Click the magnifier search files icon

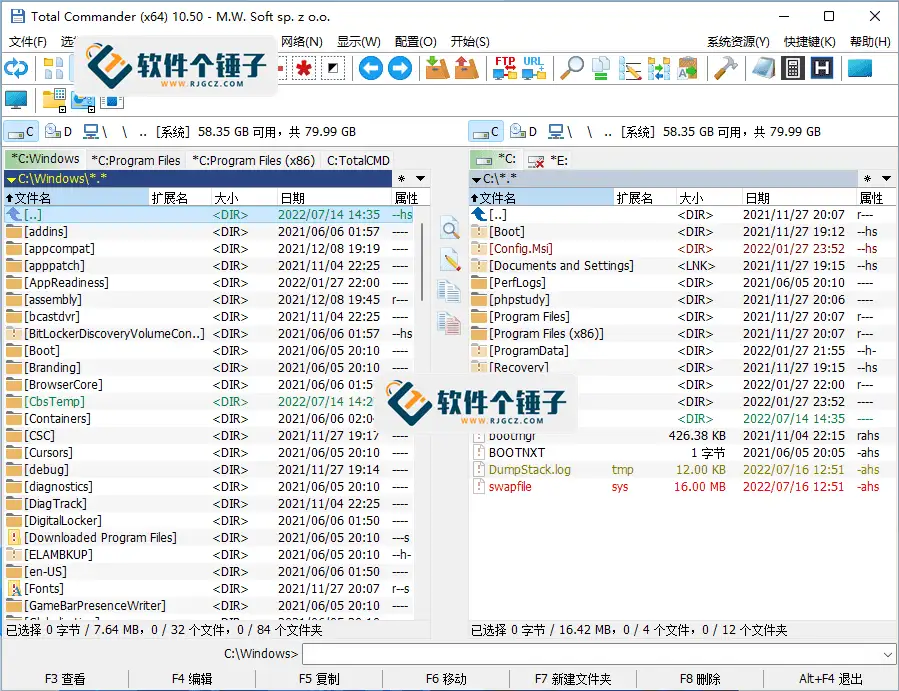pos(572,68)
